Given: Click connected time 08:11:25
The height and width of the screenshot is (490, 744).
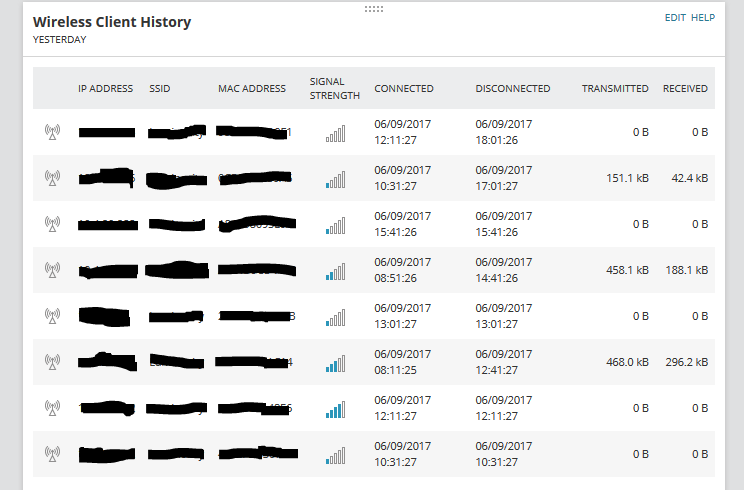Looking at the screenshot, I should [x=395, y=370].
